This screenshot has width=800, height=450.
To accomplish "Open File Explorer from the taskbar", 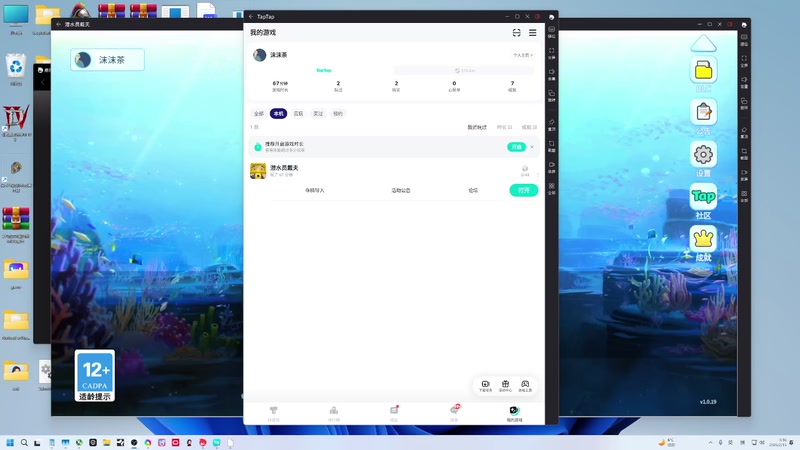I will 107,442.
